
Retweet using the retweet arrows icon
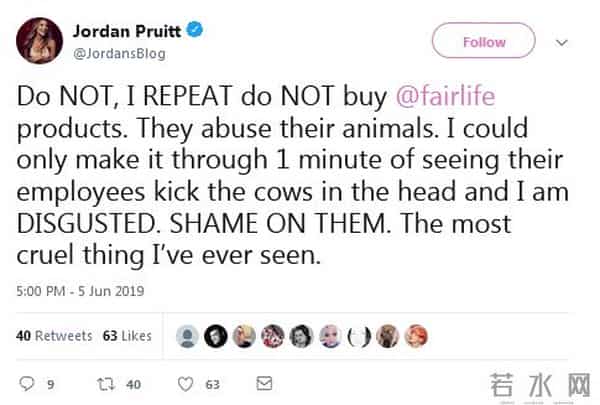(113, 382)
